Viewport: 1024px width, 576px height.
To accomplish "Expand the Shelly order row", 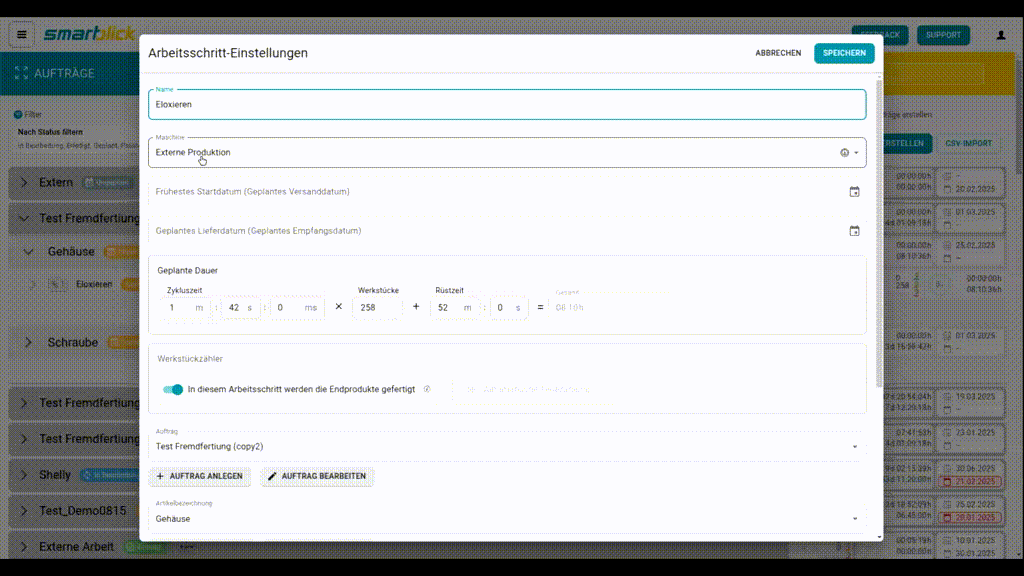I will coord(24,475).
